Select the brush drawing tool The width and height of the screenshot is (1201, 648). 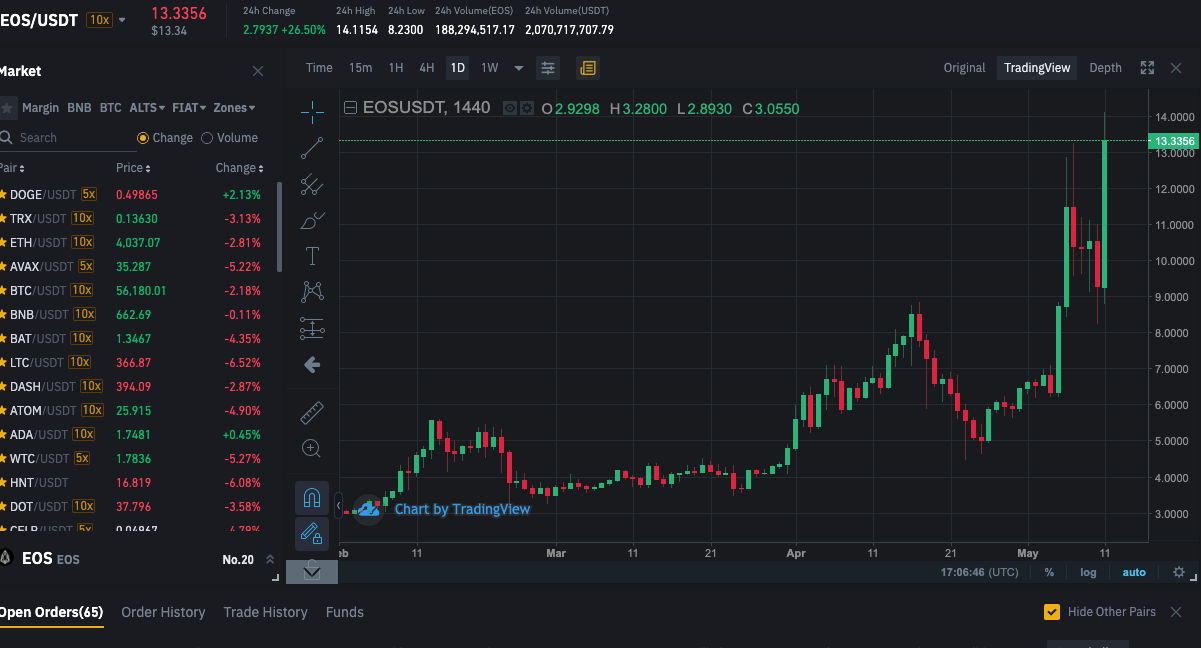click(x=312, y=220)
